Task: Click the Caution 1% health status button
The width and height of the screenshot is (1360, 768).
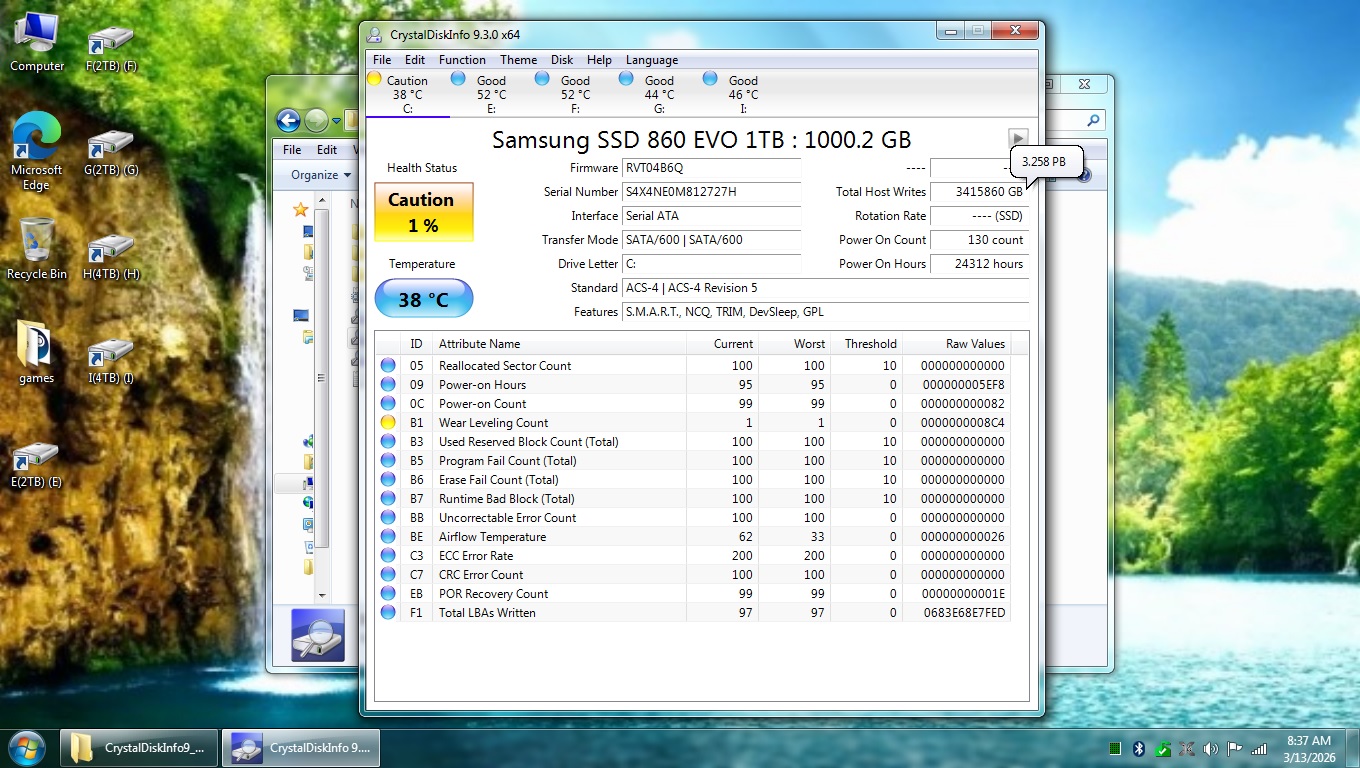Action: 423,212
